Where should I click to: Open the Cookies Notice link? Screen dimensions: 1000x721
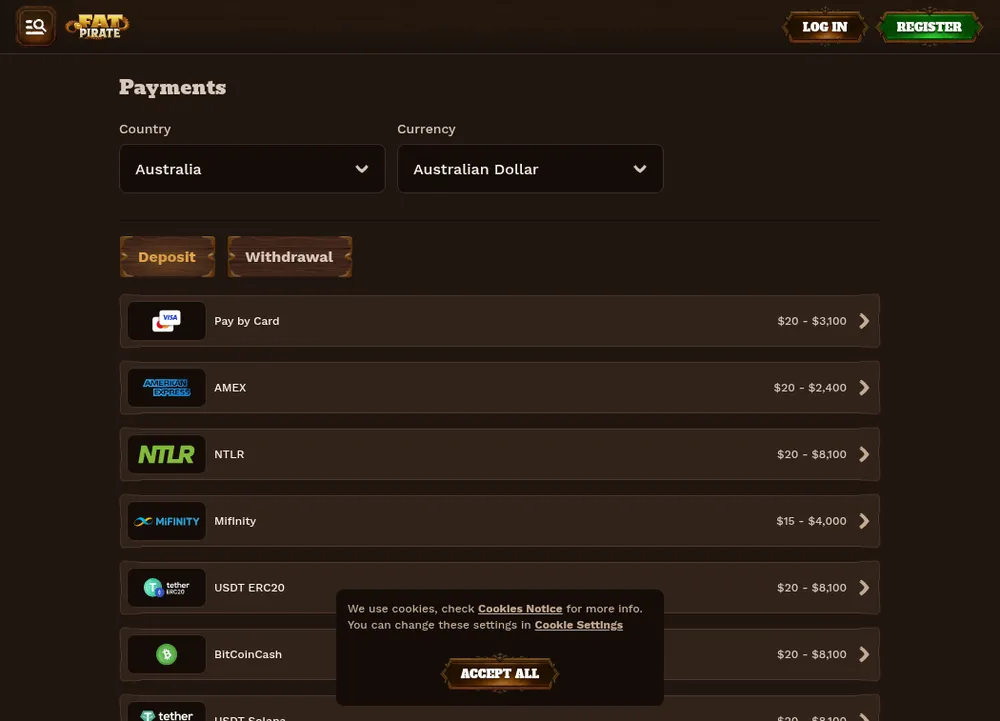click(x=520, y=609)
